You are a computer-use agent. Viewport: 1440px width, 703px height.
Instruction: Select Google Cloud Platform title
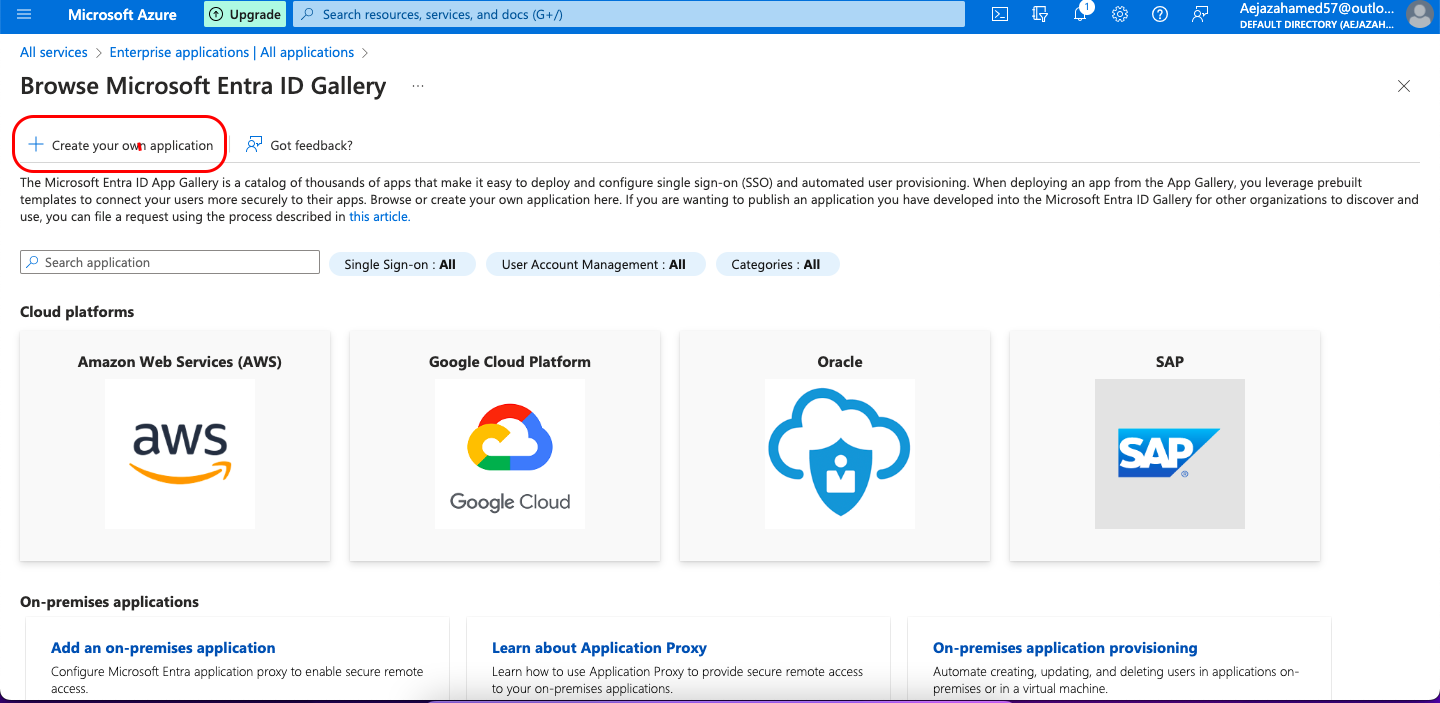click(x=510, y=362)
